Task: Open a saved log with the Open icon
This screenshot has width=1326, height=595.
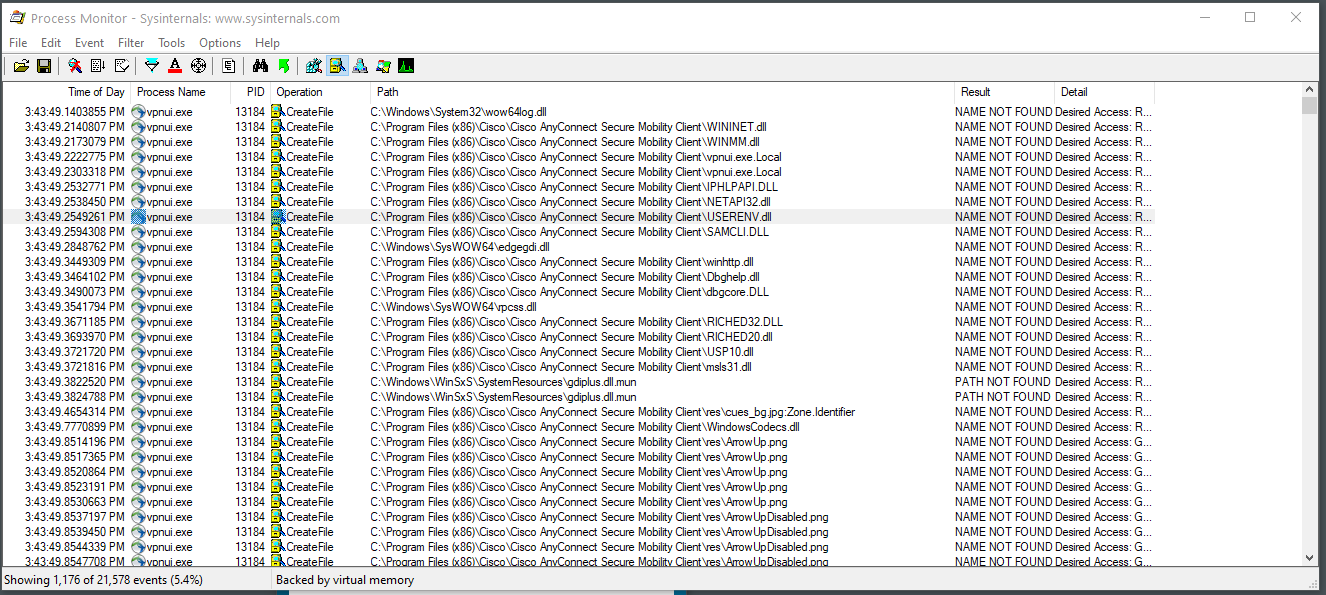Action: pos(20,66)
